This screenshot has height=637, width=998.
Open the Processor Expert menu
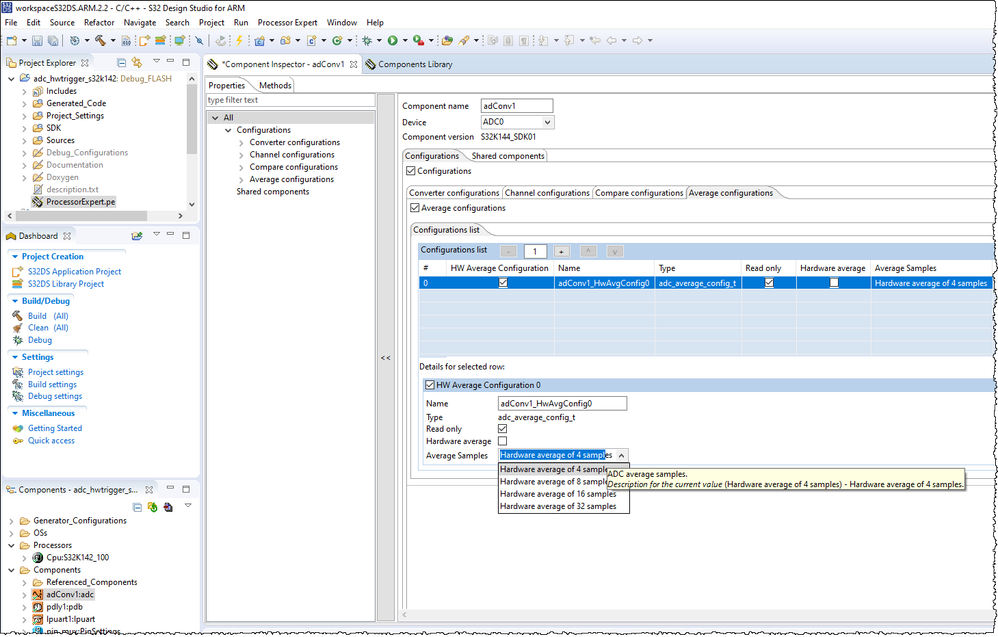point(287,22)
